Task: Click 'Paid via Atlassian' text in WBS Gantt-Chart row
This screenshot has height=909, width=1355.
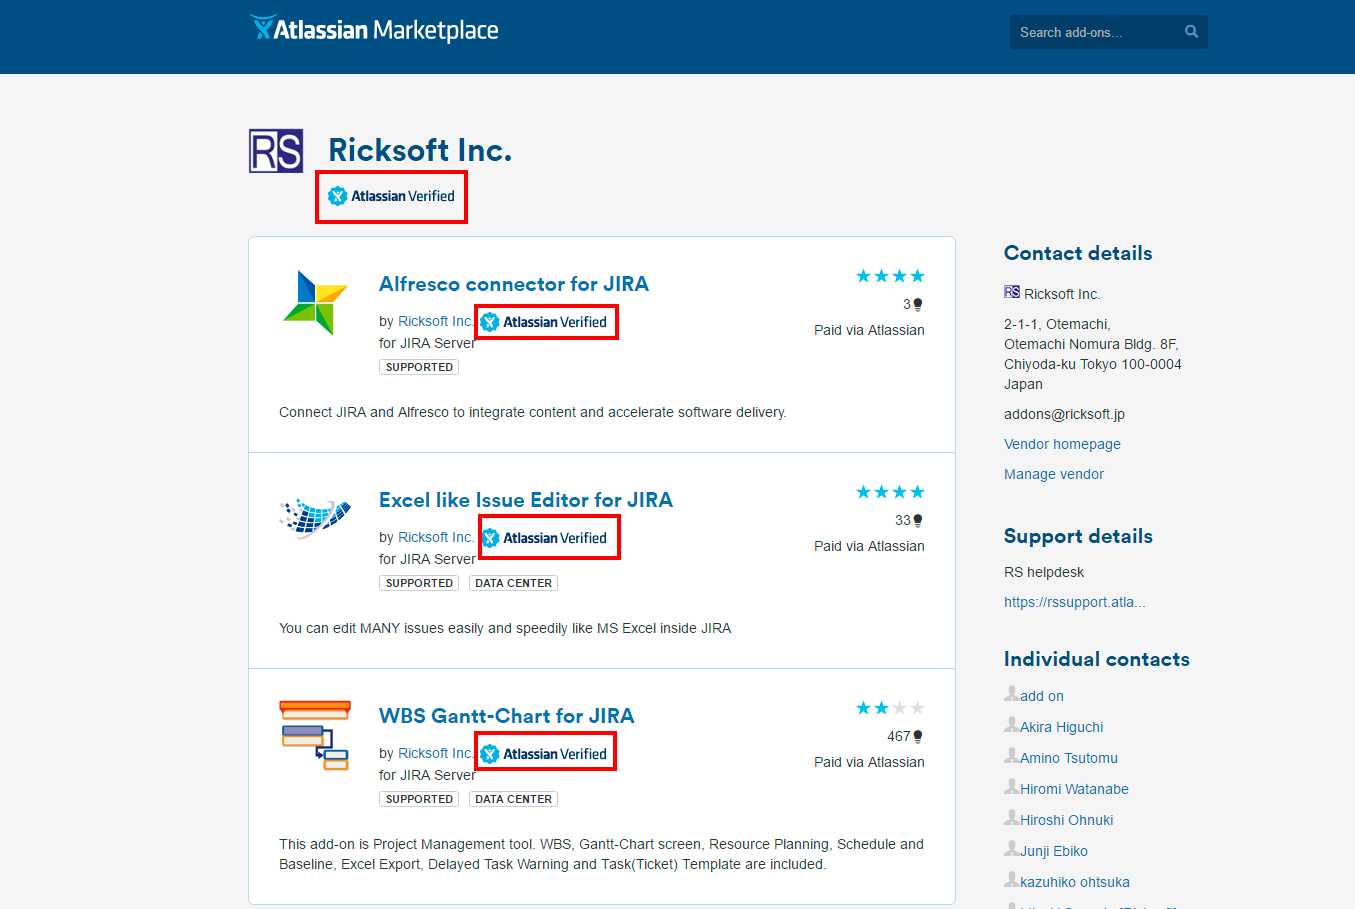Action: (x=869, y=762)
